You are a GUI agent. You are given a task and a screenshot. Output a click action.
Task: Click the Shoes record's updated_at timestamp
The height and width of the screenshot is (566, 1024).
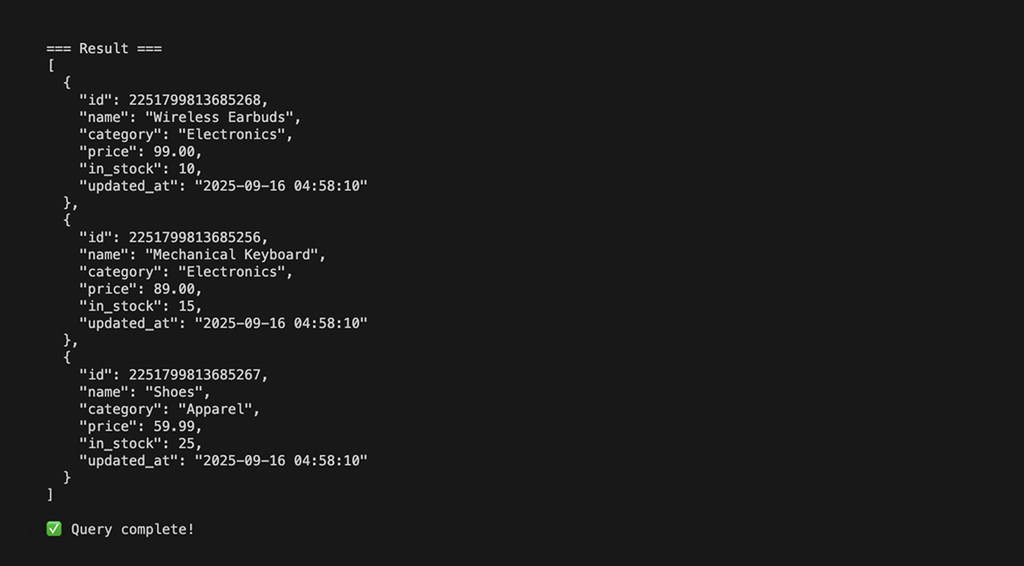point(281,460)
